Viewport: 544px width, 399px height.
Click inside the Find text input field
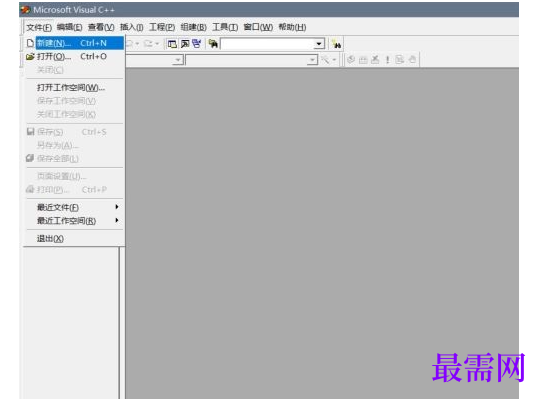pyautogui.click(x=267, y=44)
